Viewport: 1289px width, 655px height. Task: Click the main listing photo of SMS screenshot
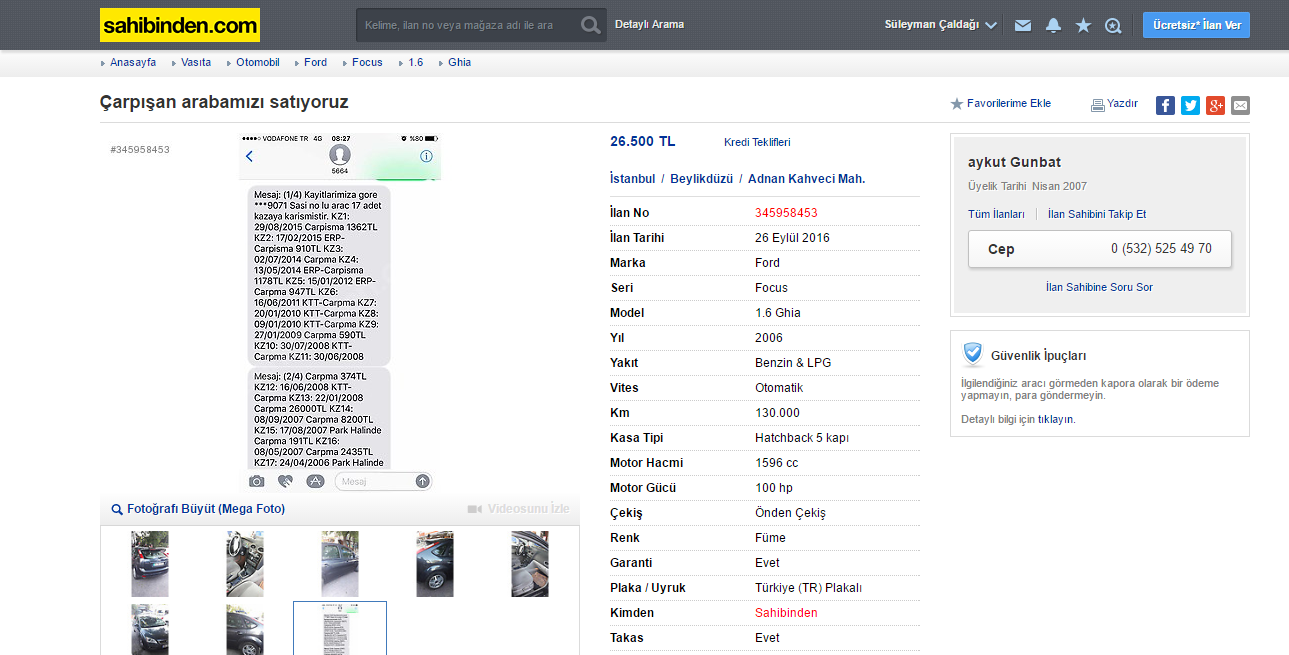click(340, 313)
